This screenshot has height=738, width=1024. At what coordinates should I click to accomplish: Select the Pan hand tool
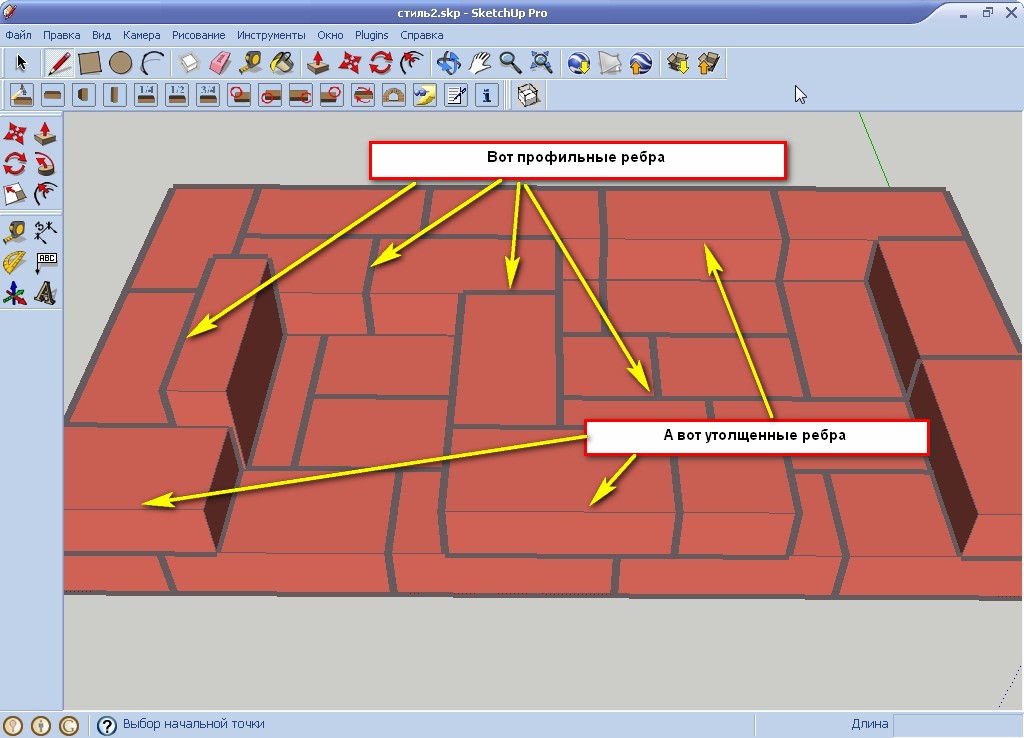(x=480, y=63)
